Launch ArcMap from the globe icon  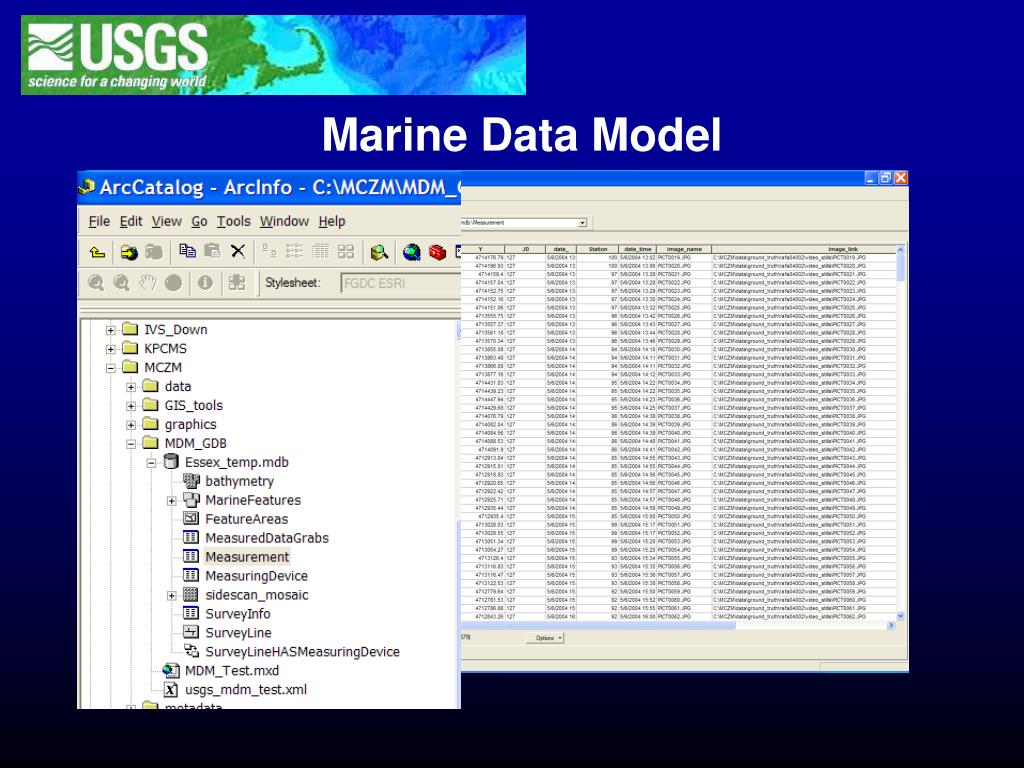click(412, 252)
